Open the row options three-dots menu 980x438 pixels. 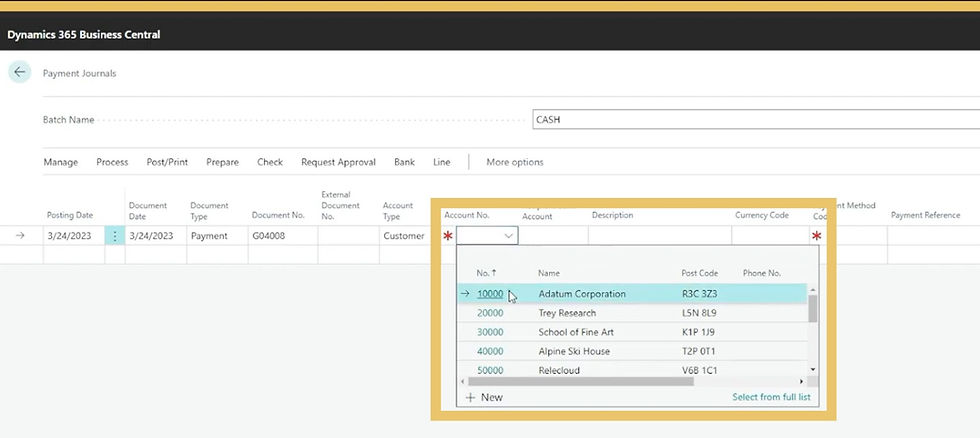pos(114,236)
